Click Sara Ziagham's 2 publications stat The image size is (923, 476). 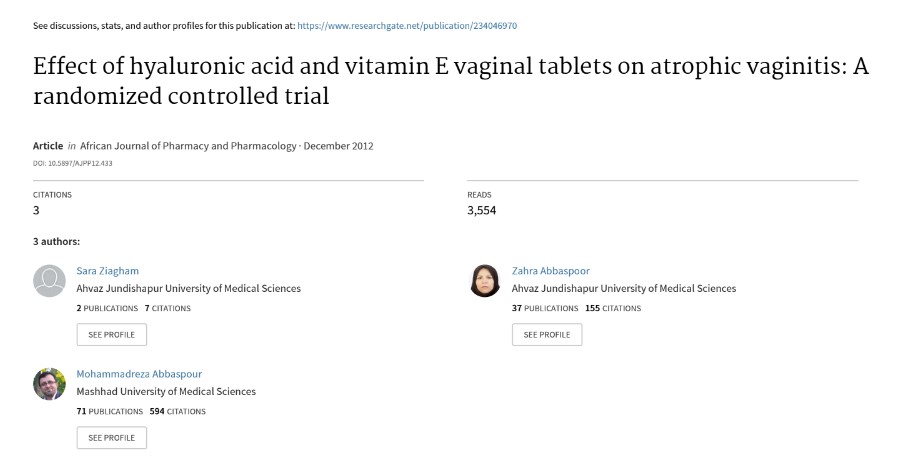107,308
